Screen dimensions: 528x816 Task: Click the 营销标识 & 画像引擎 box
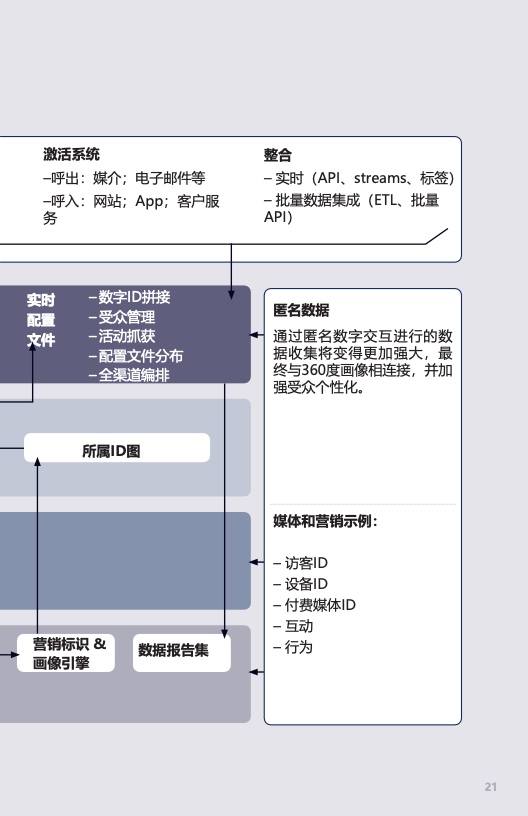coord(66,653)
